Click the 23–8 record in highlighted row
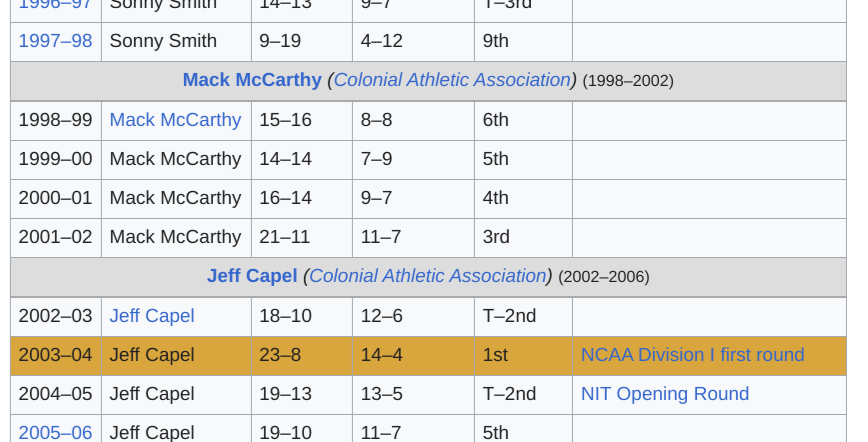868x442 pixels. (x=280, y=355)
